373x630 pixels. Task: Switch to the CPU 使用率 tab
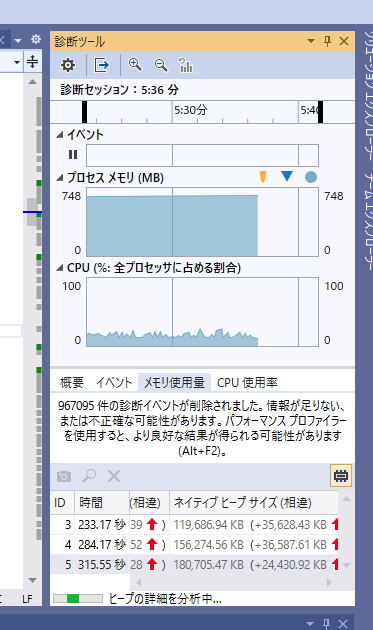click(247, 382)
